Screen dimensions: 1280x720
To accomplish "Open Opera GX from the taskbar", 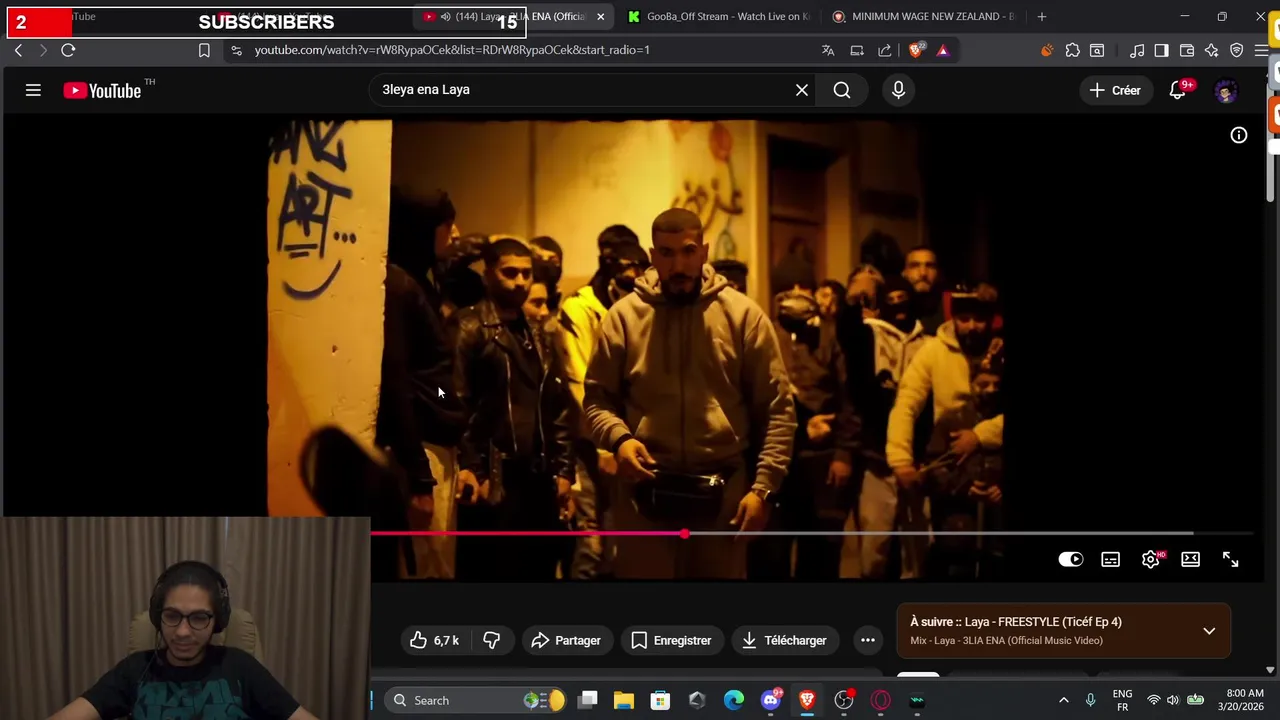I will (x=881, y=700).
